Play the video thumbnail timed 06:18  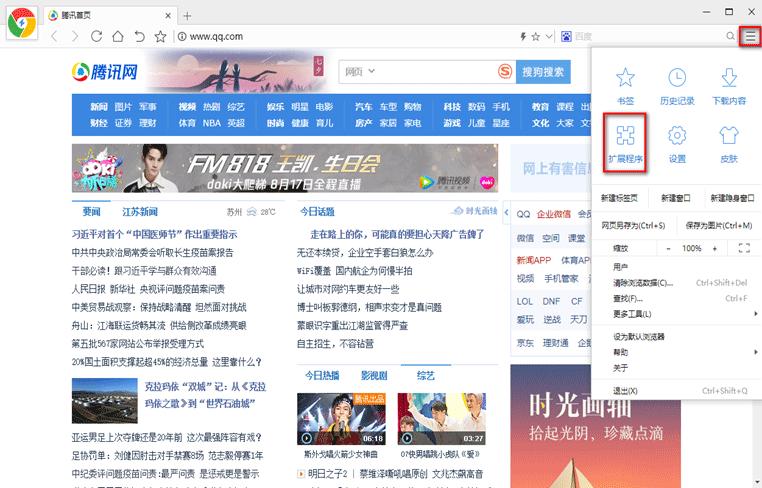[x=341, y=419]
